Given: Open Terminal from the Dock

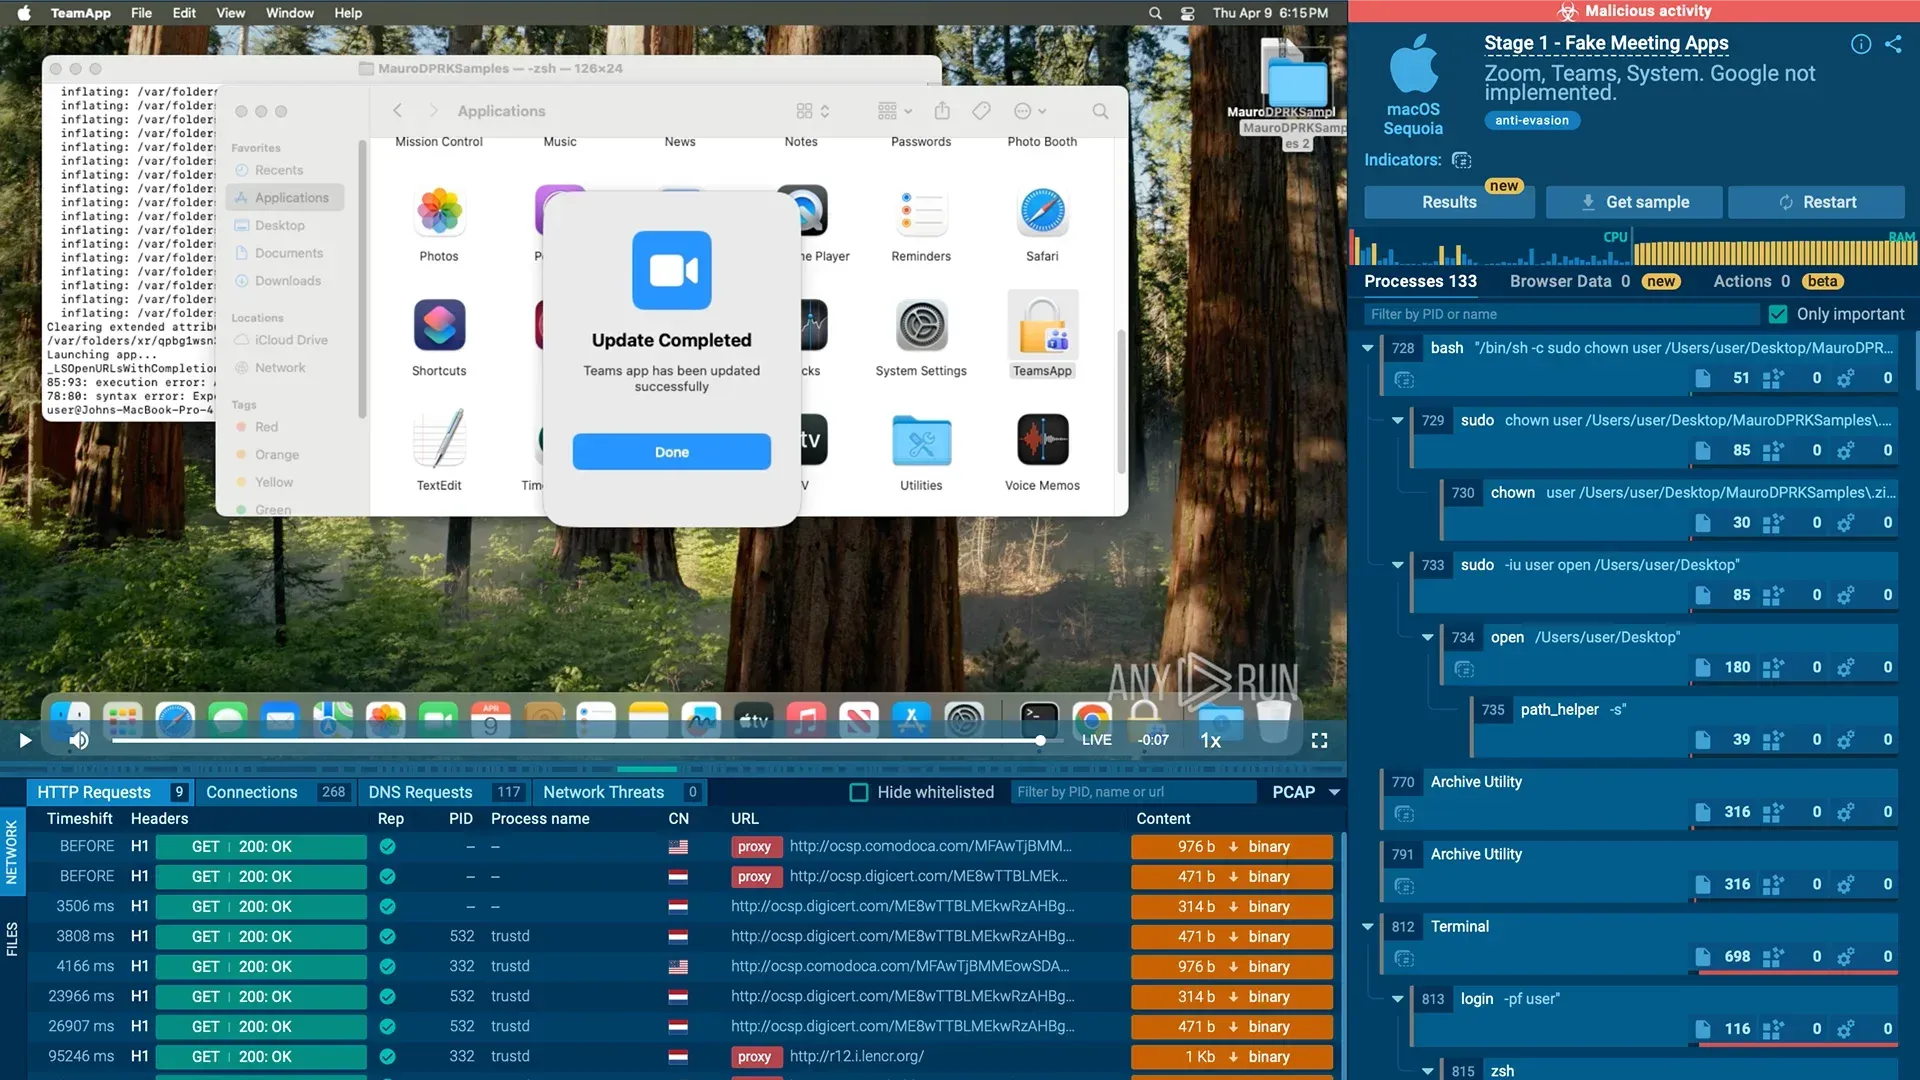Looking at the screenshot, I should point(1039,721).
